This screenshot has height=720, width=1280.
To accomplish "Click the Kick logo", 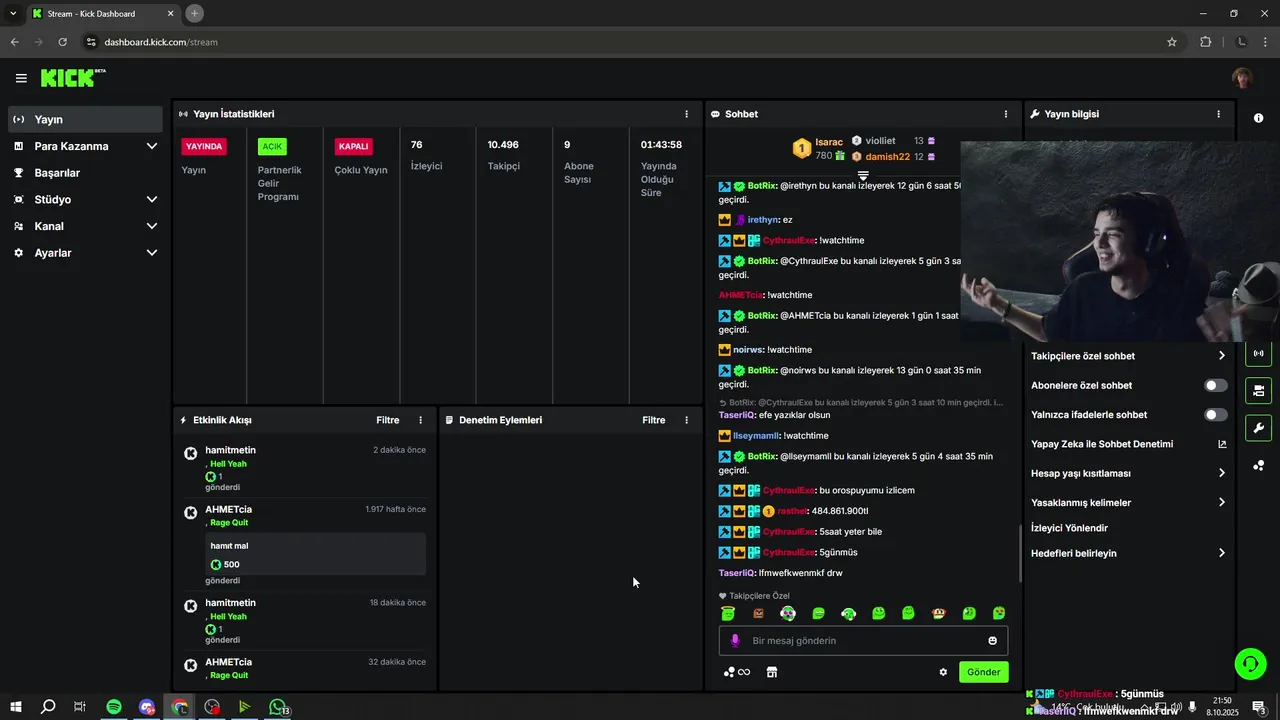I will click(73, 78).
